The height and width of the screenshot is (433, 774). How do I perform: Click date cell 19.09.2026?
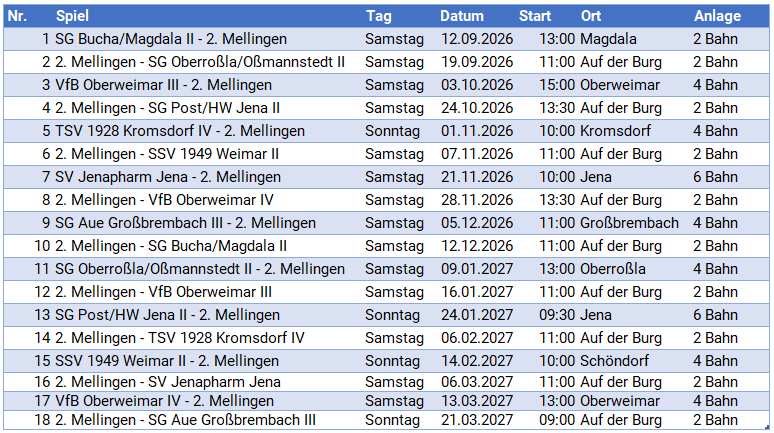coord(477,62)
